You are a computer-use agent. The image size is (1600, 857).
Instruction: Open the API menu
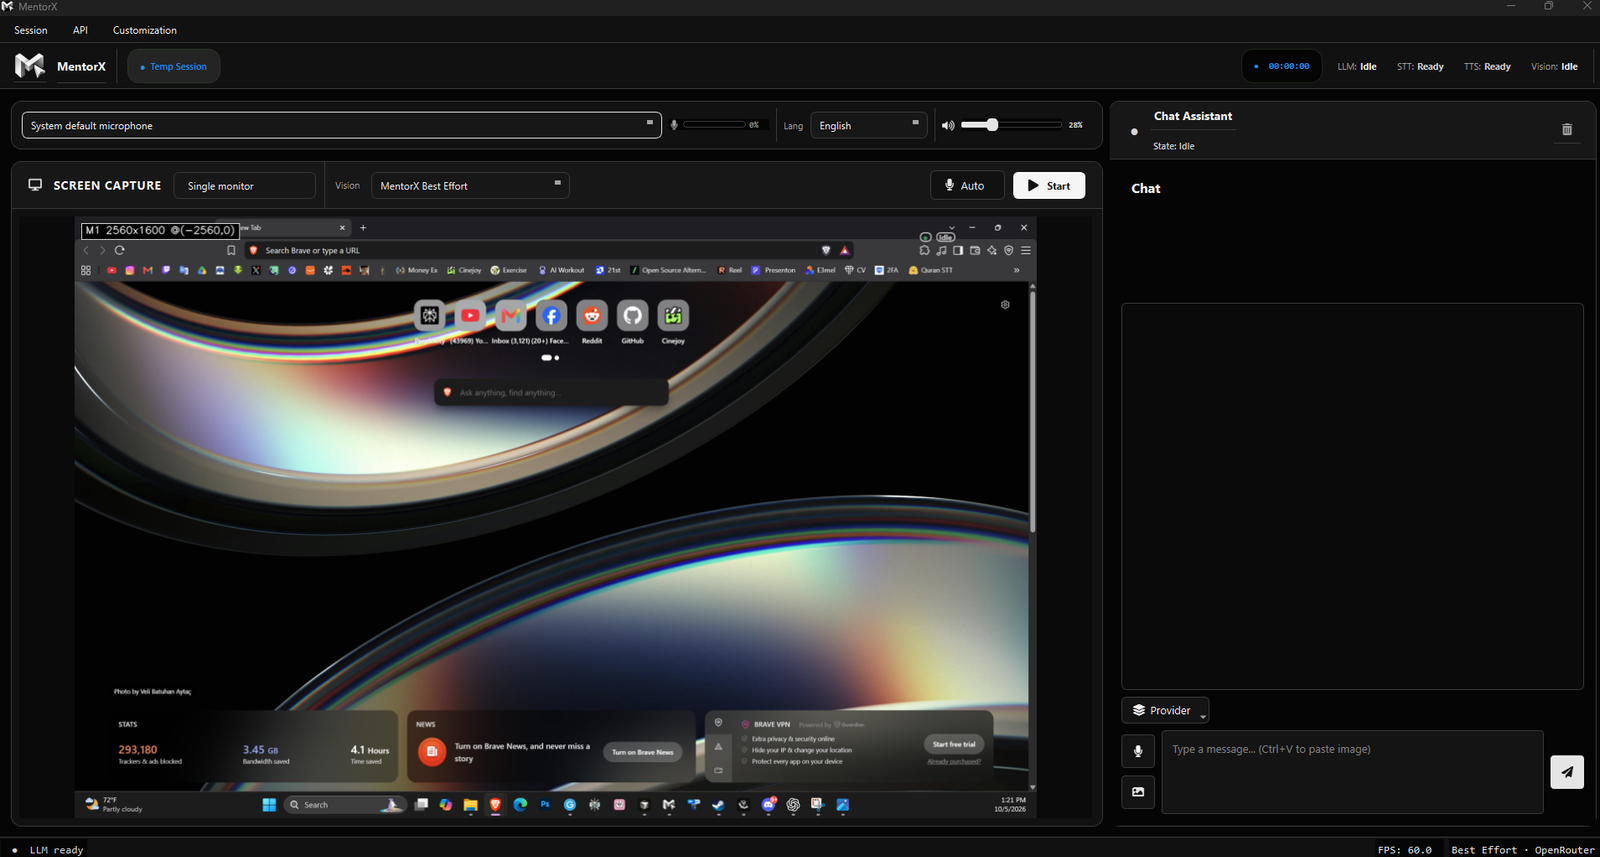(80, 30)
